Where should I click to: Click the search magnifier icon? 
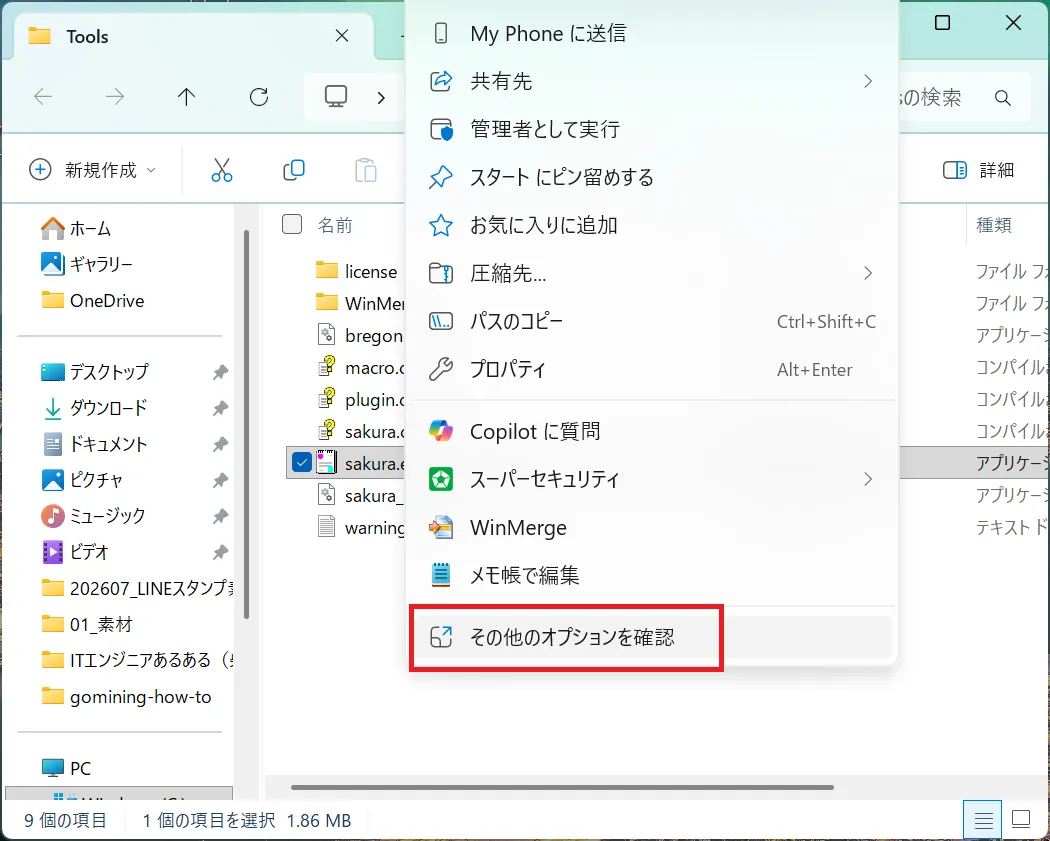click(x=1002, y=98)
